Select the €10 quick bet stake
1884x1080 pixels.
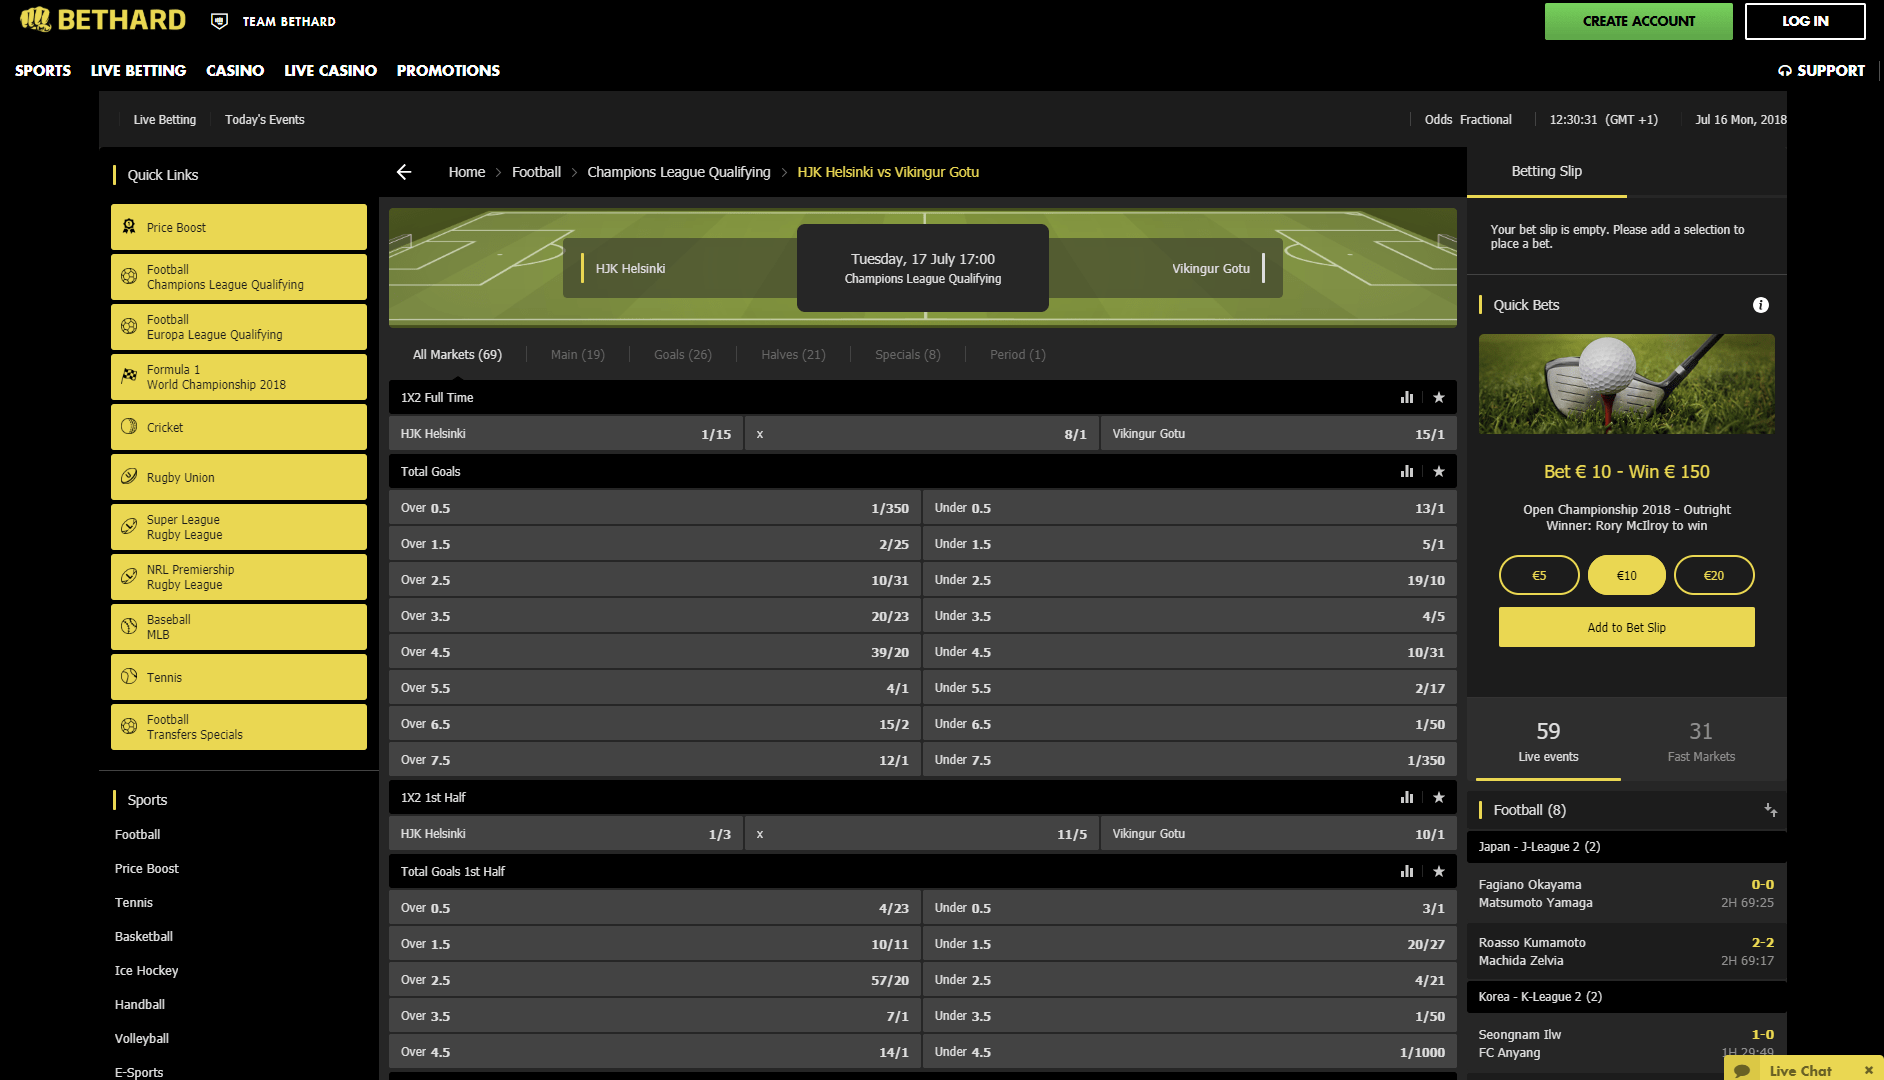coord(1627,575)
